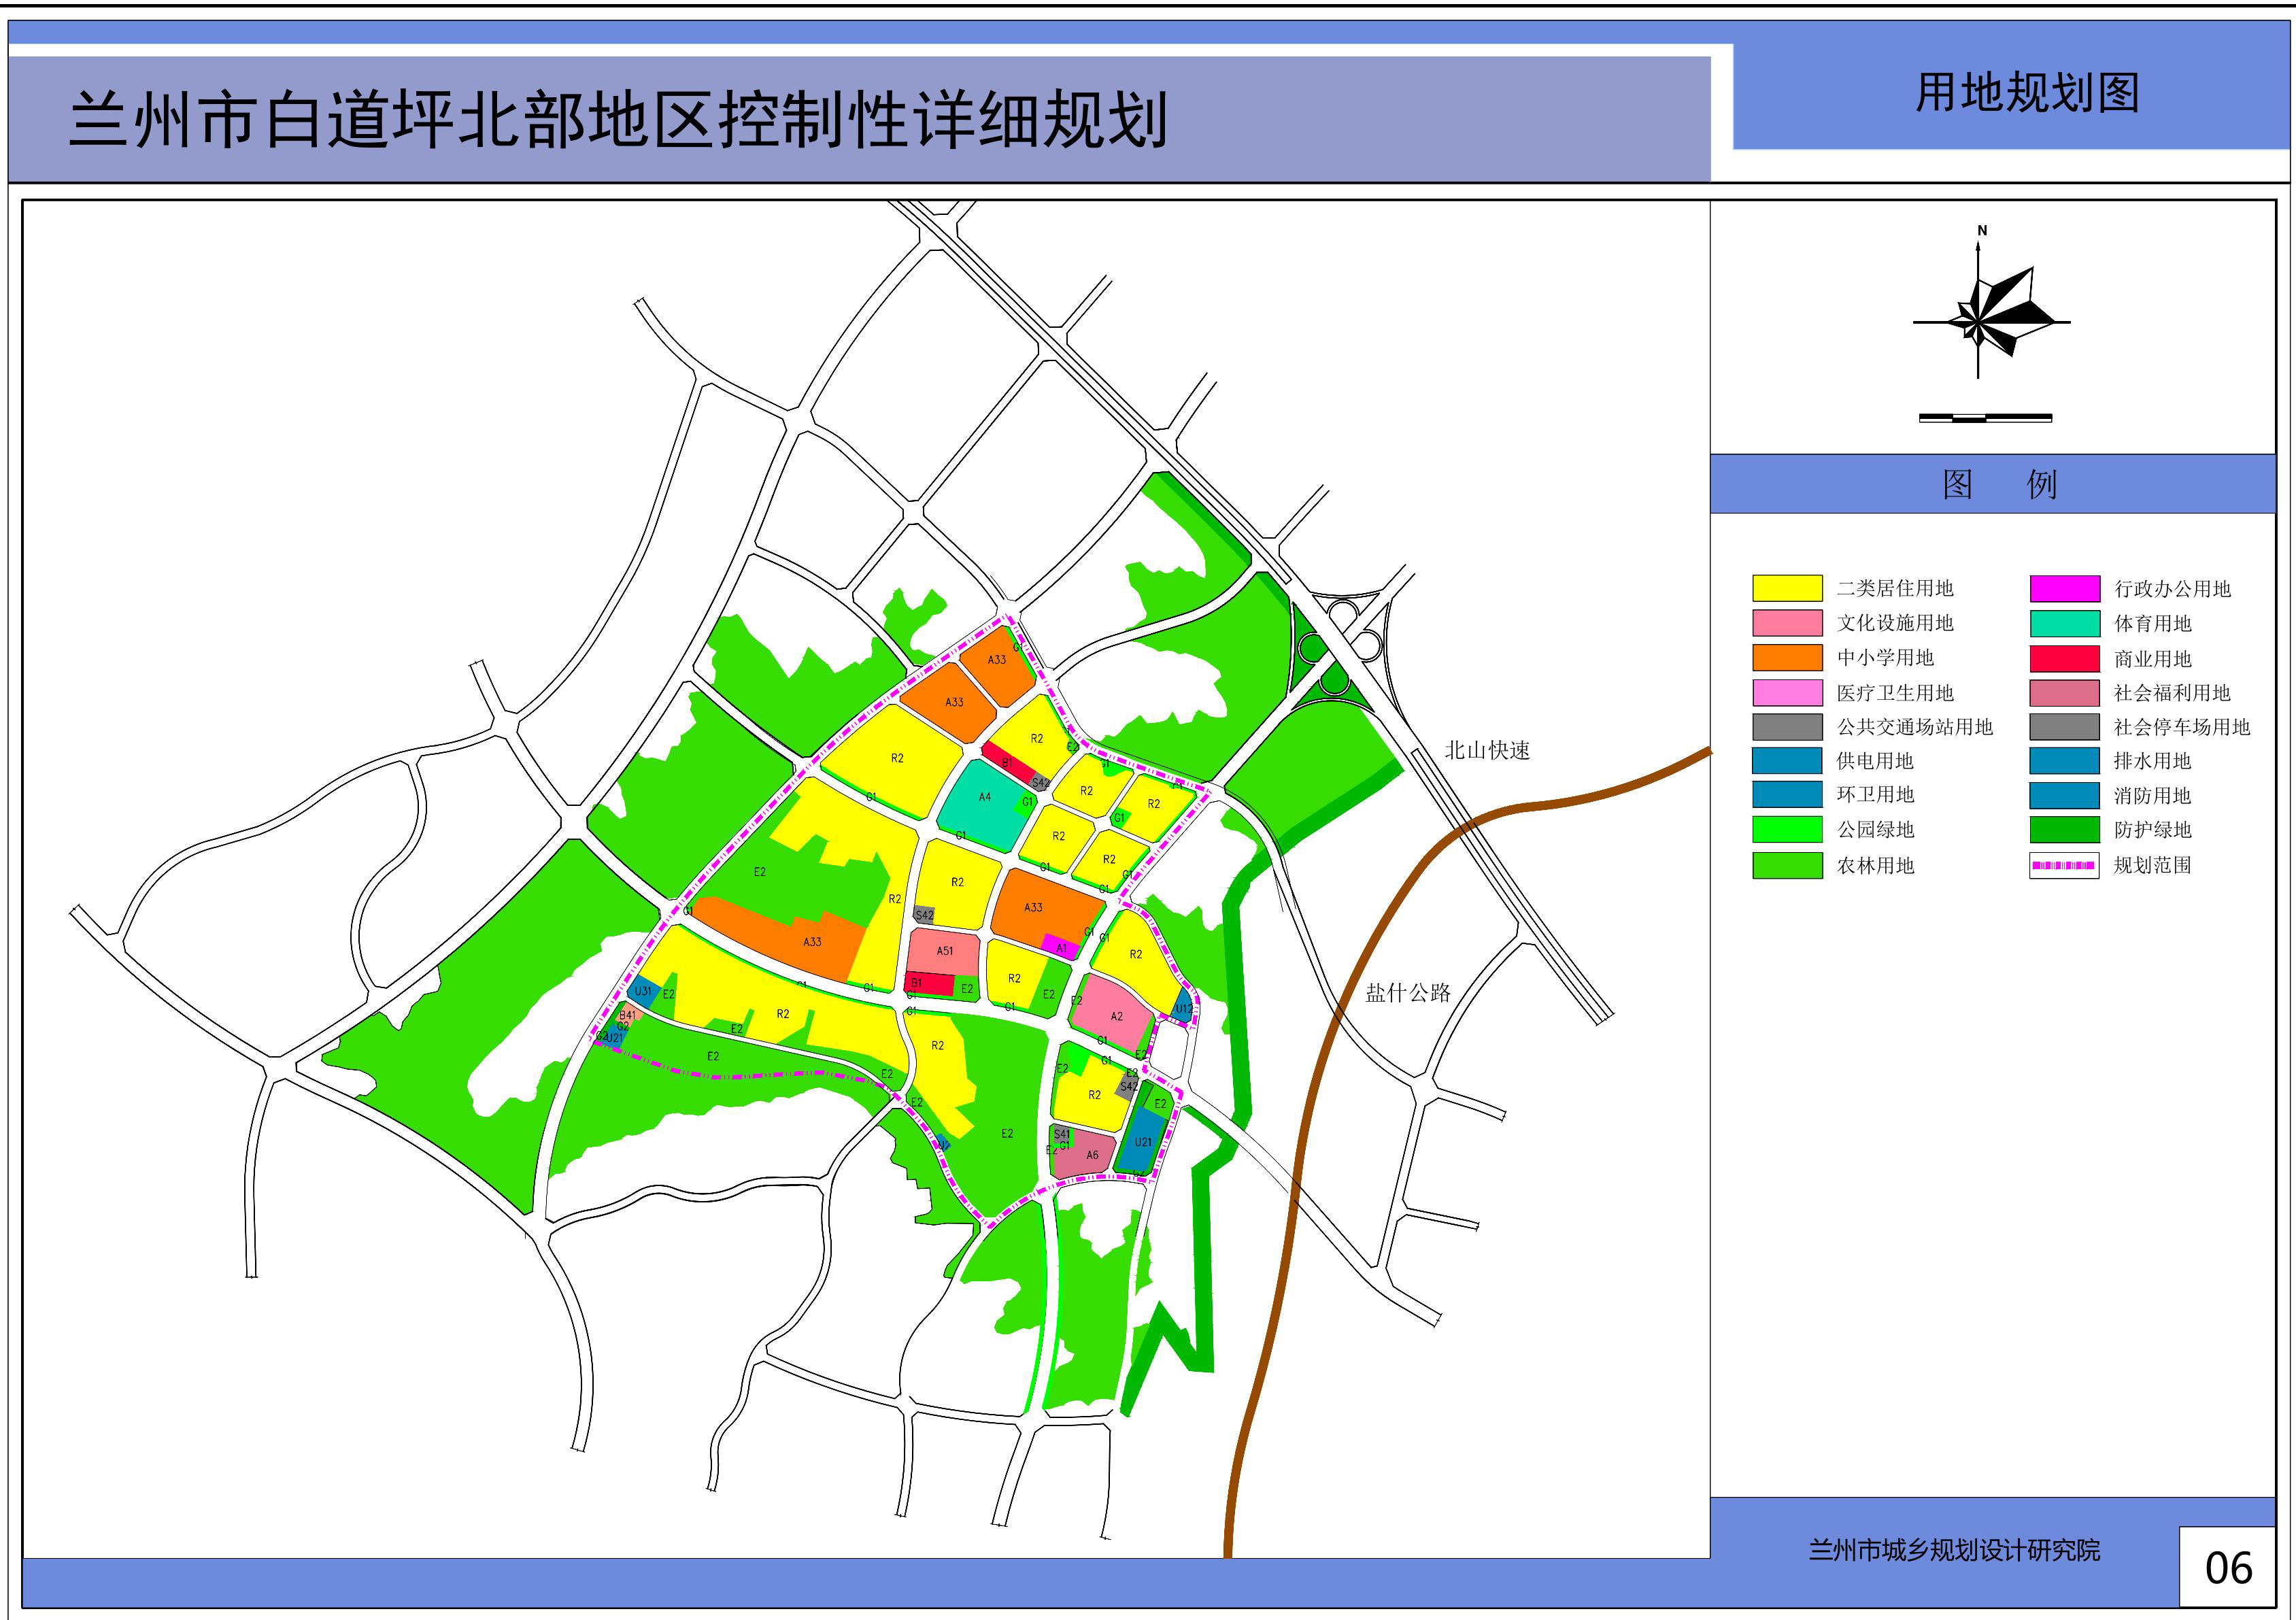2296x1620 pixels.
Task: Select the dashed 规划范围 boundary legend swatch
Action: [x=2064, y=865]
